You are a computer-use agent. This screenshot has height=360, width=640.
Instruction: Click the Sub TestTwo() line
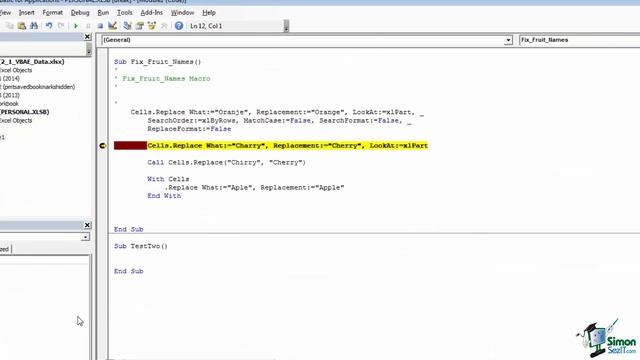[141, 246]
